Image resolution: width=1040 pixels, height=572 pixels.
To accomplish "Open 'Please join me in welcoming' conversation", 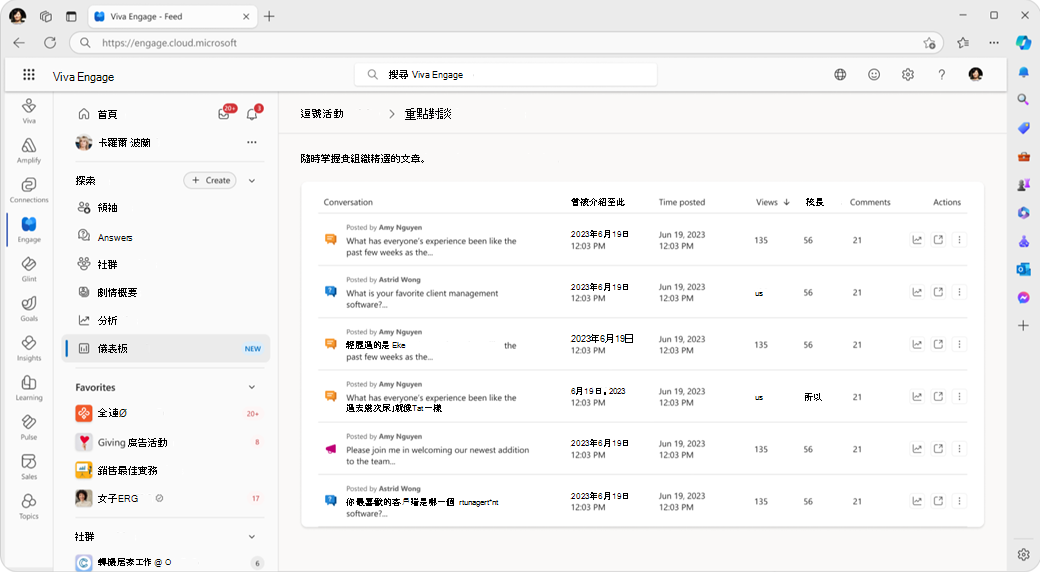I will 437,455.
